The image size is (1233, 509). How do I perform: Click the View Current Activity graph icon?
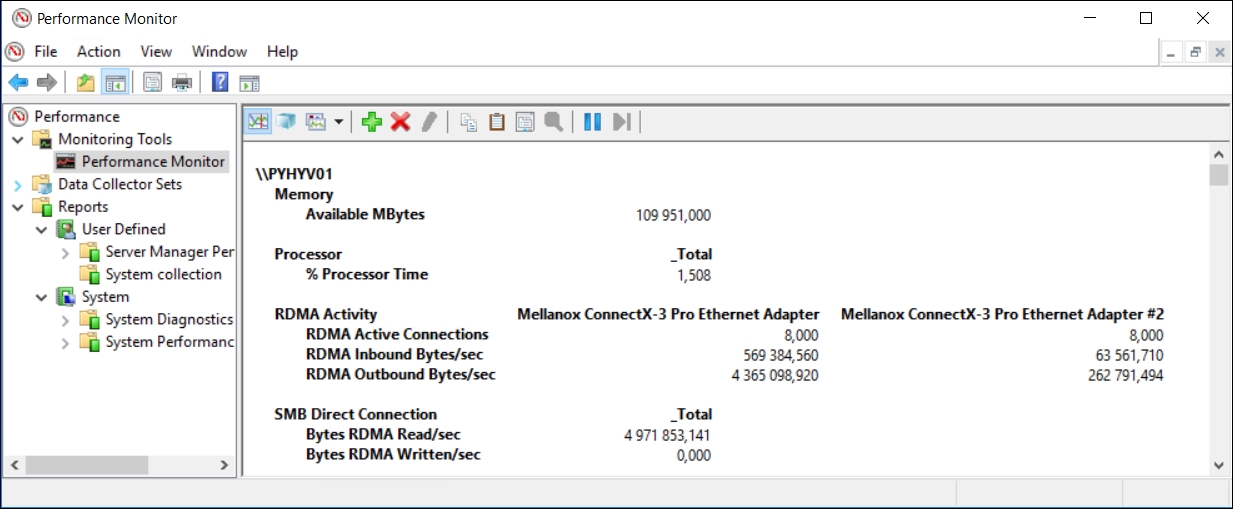point(259,122)
